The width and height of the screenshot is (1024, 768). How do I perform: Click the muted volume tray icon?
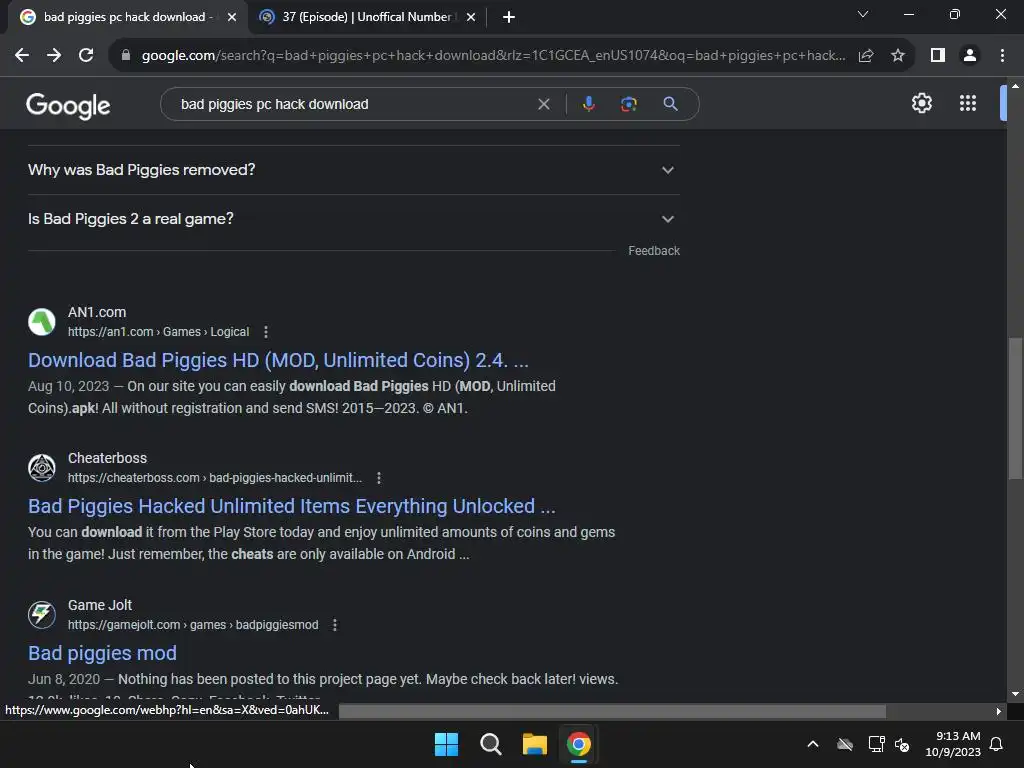tap(903, 744)
